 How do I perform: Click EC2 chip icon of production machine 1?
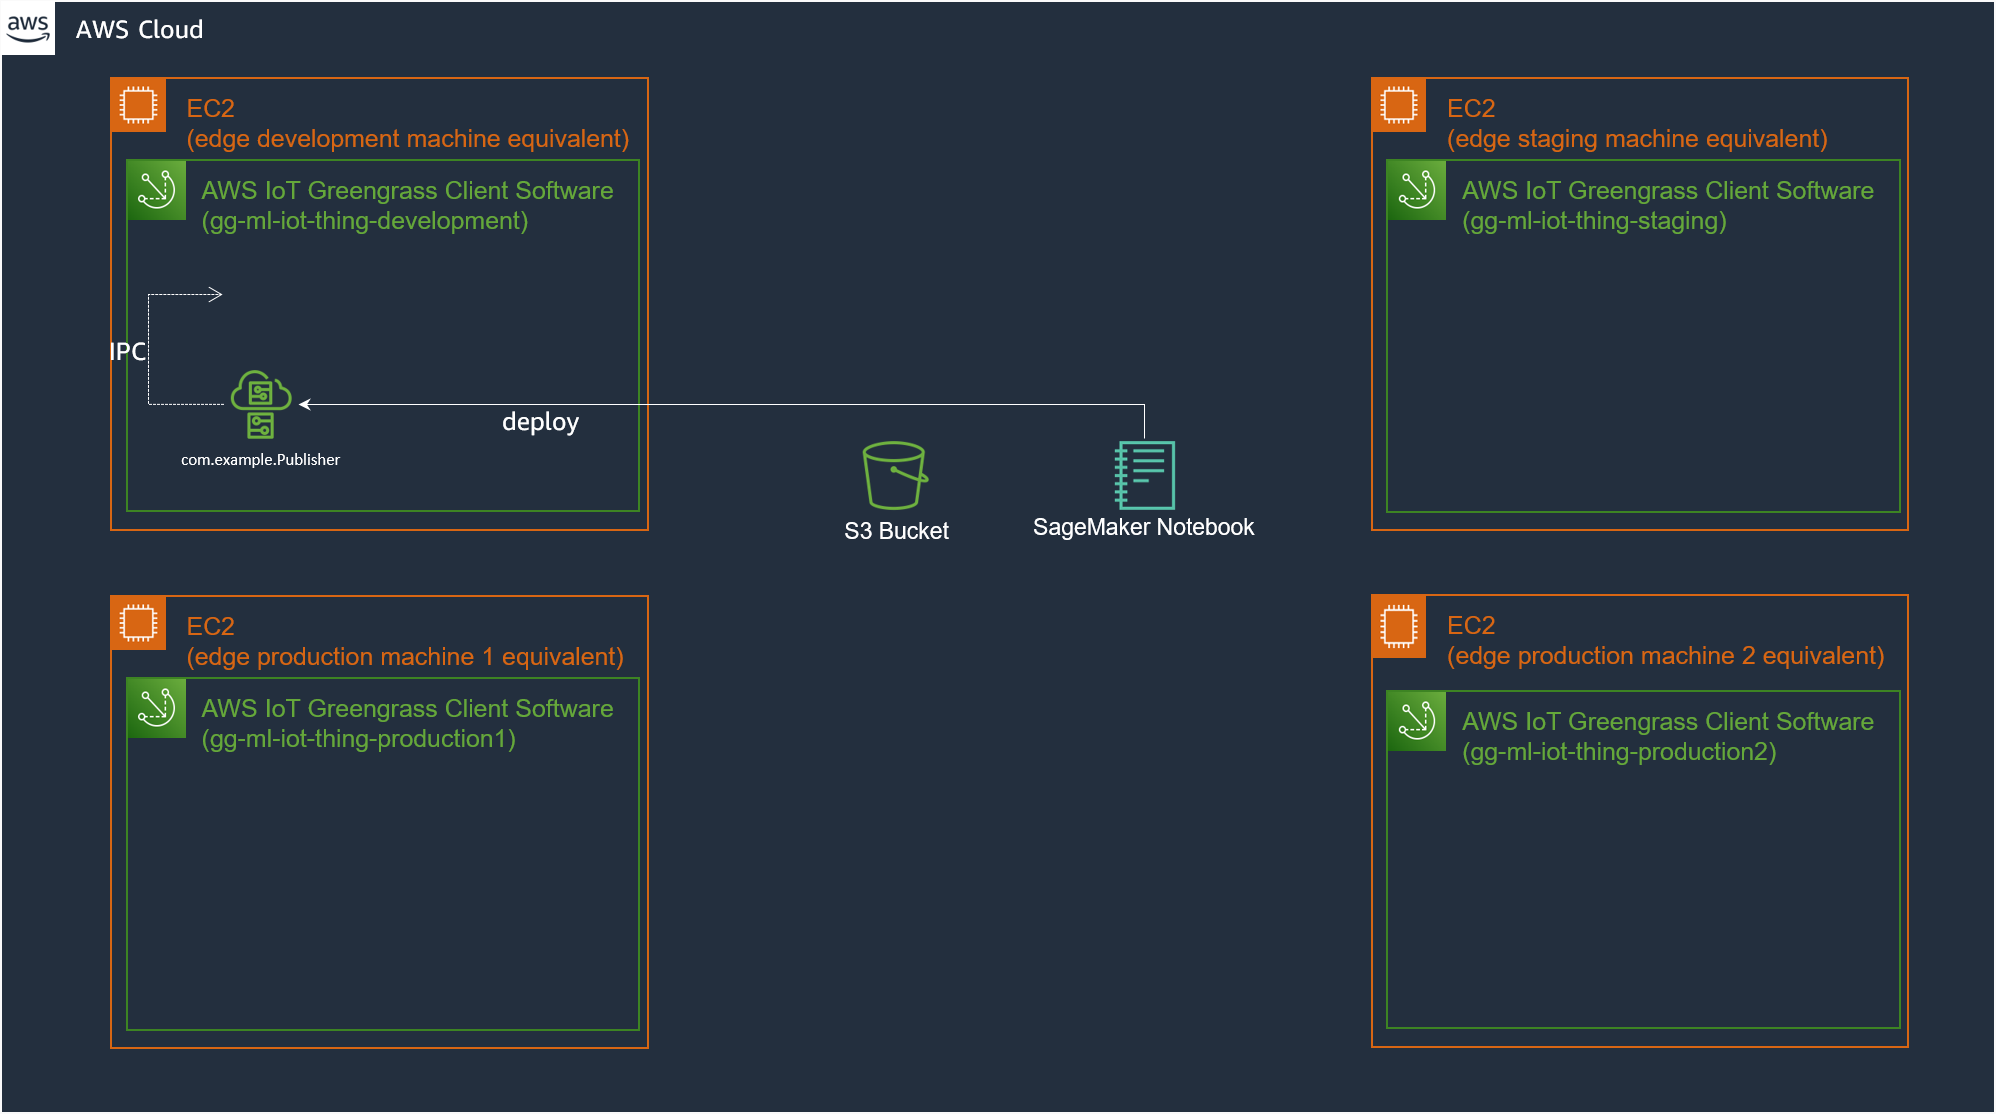pos(138,623)
